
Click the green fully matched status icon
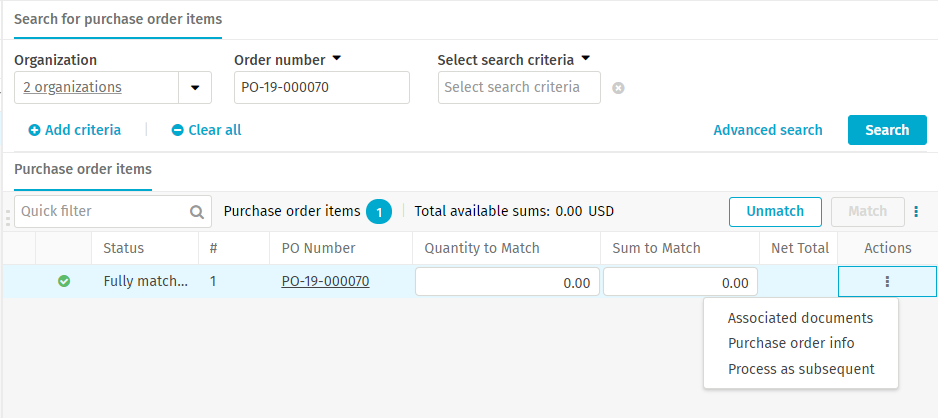coord(64,281)
